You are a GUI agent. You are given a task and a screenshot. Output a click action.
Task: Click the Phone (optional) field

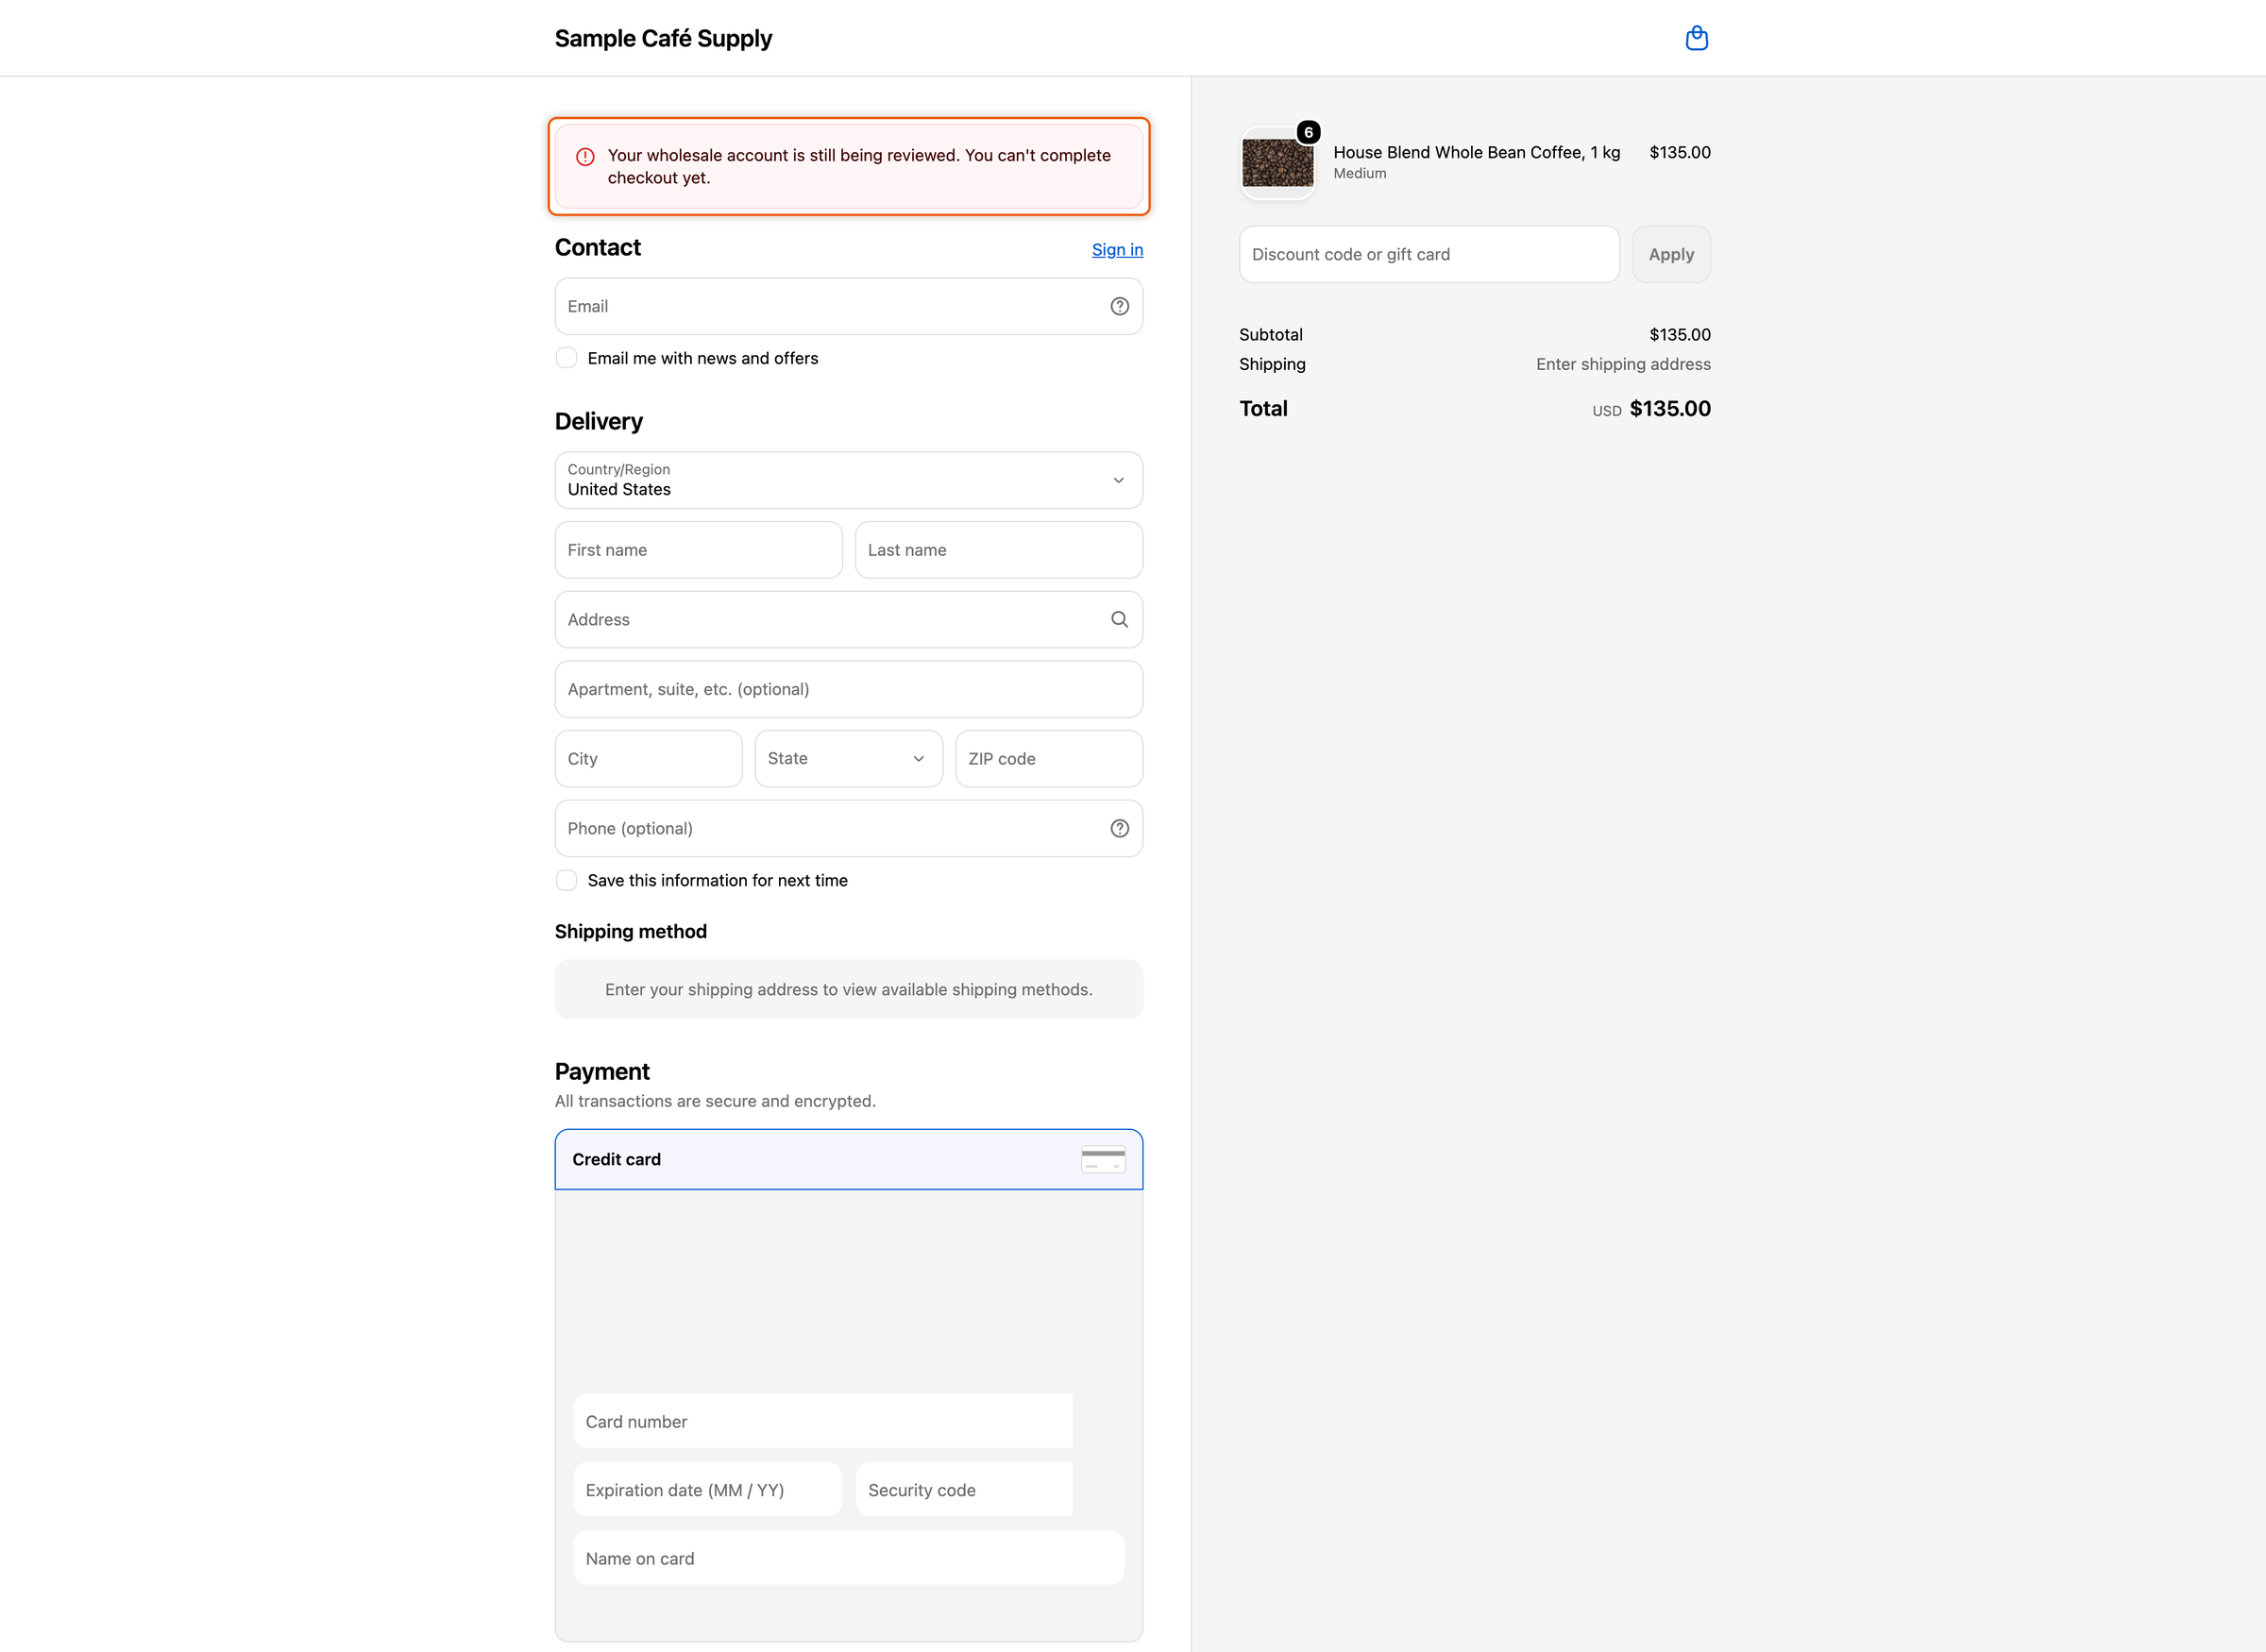tap(848, 828)
